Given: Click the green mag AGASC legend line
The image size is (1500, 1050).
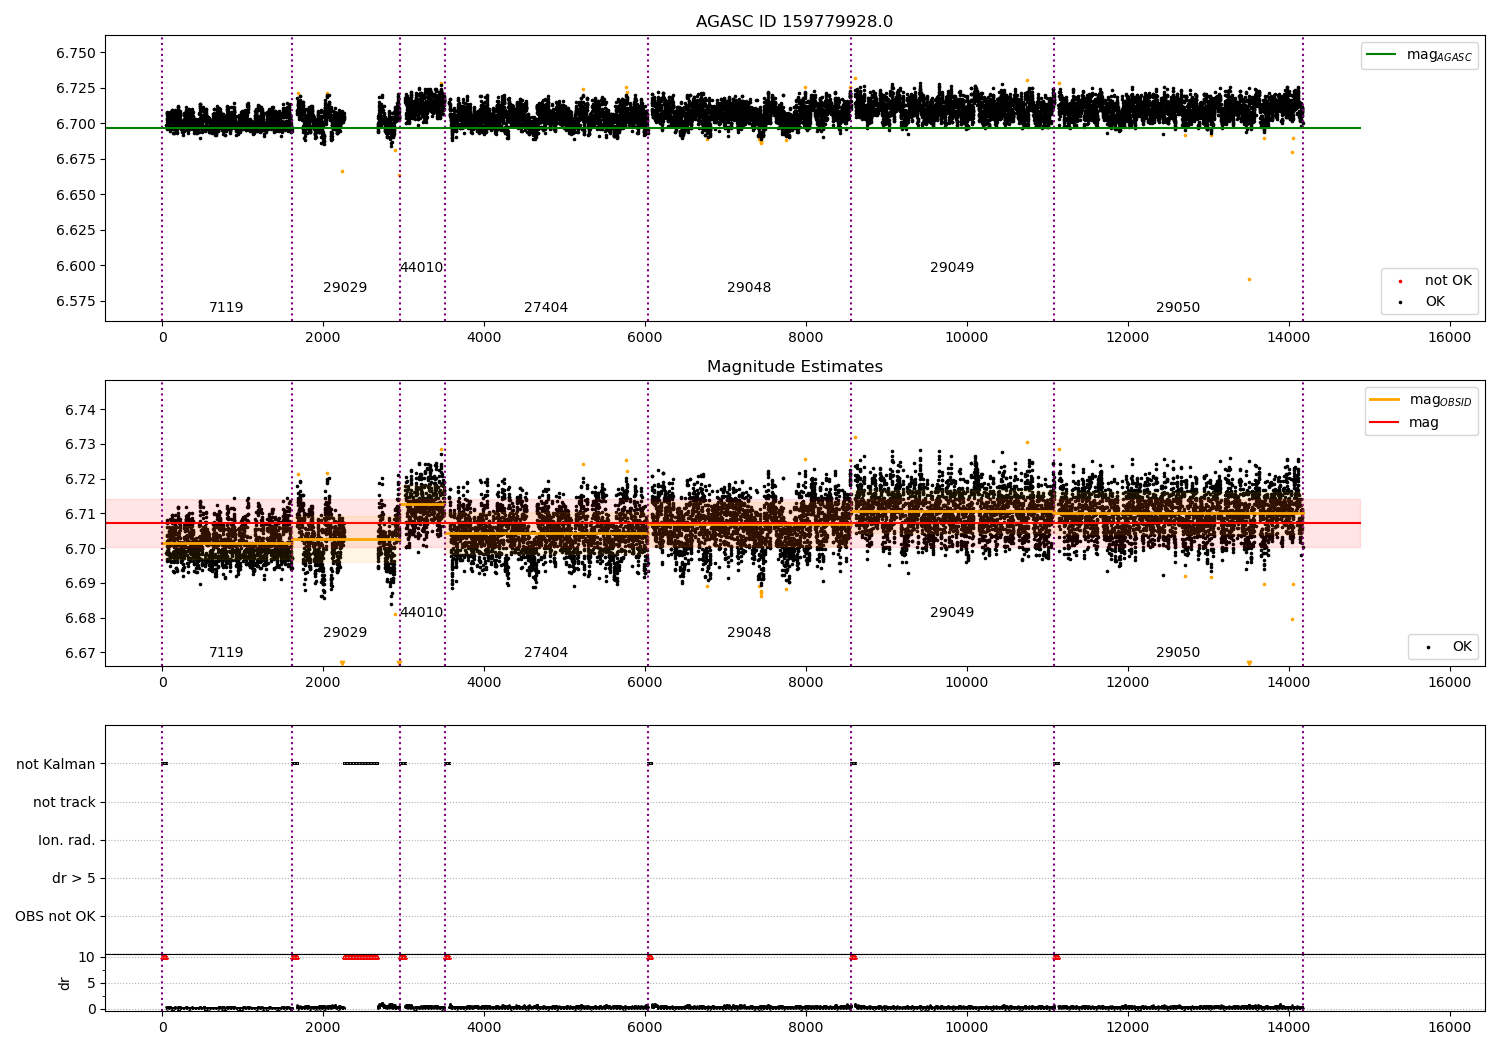Looking at the screenshot, I should 1381,55.
